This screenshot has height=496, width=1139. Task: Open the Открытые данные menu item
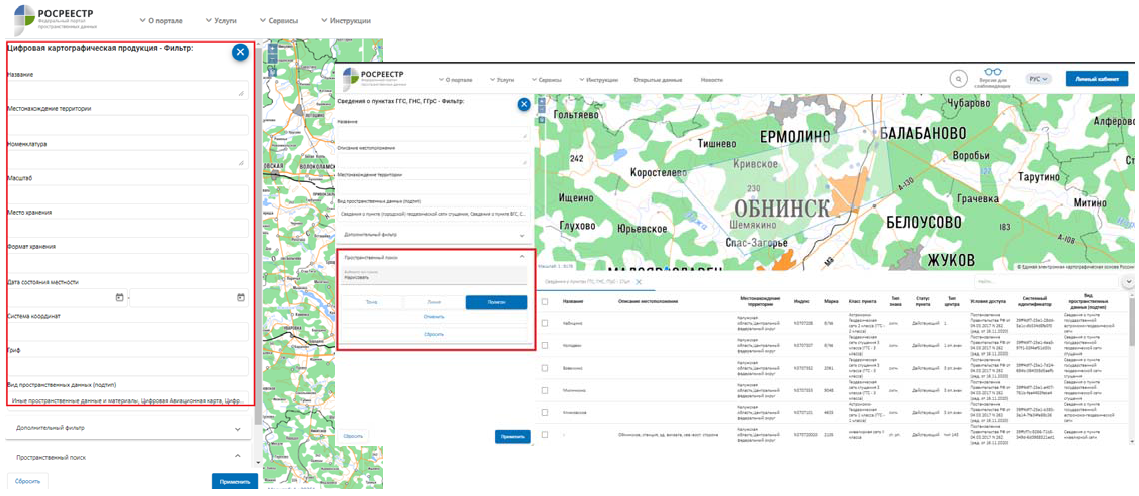[658, 79]
